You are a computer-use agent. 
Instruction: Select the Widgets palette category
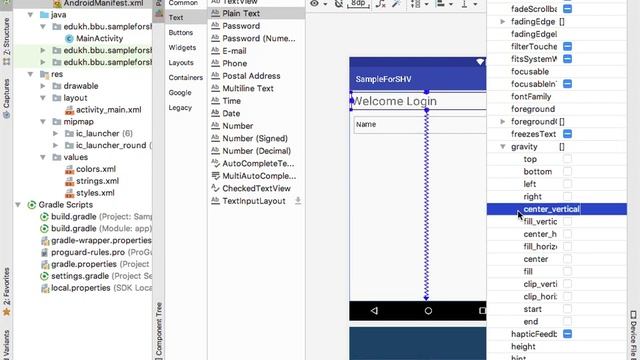pyautogui.click(x=182, y=48)
